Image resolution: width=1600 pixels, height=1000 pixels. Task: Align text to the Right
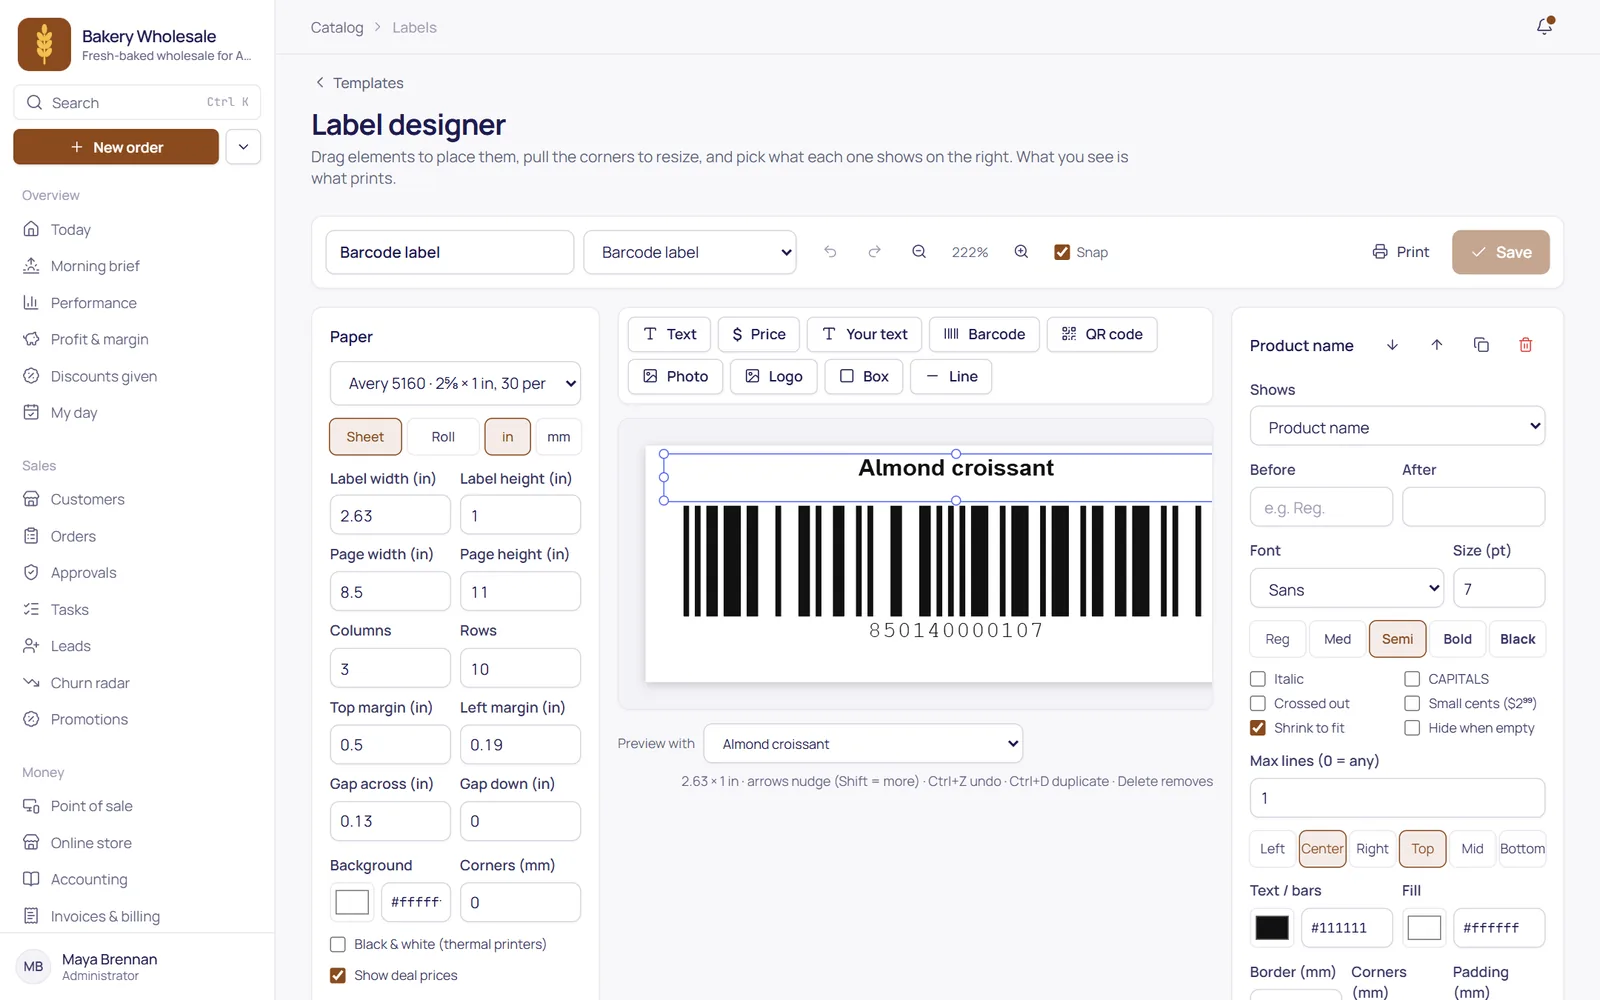tap(1372, 849)
